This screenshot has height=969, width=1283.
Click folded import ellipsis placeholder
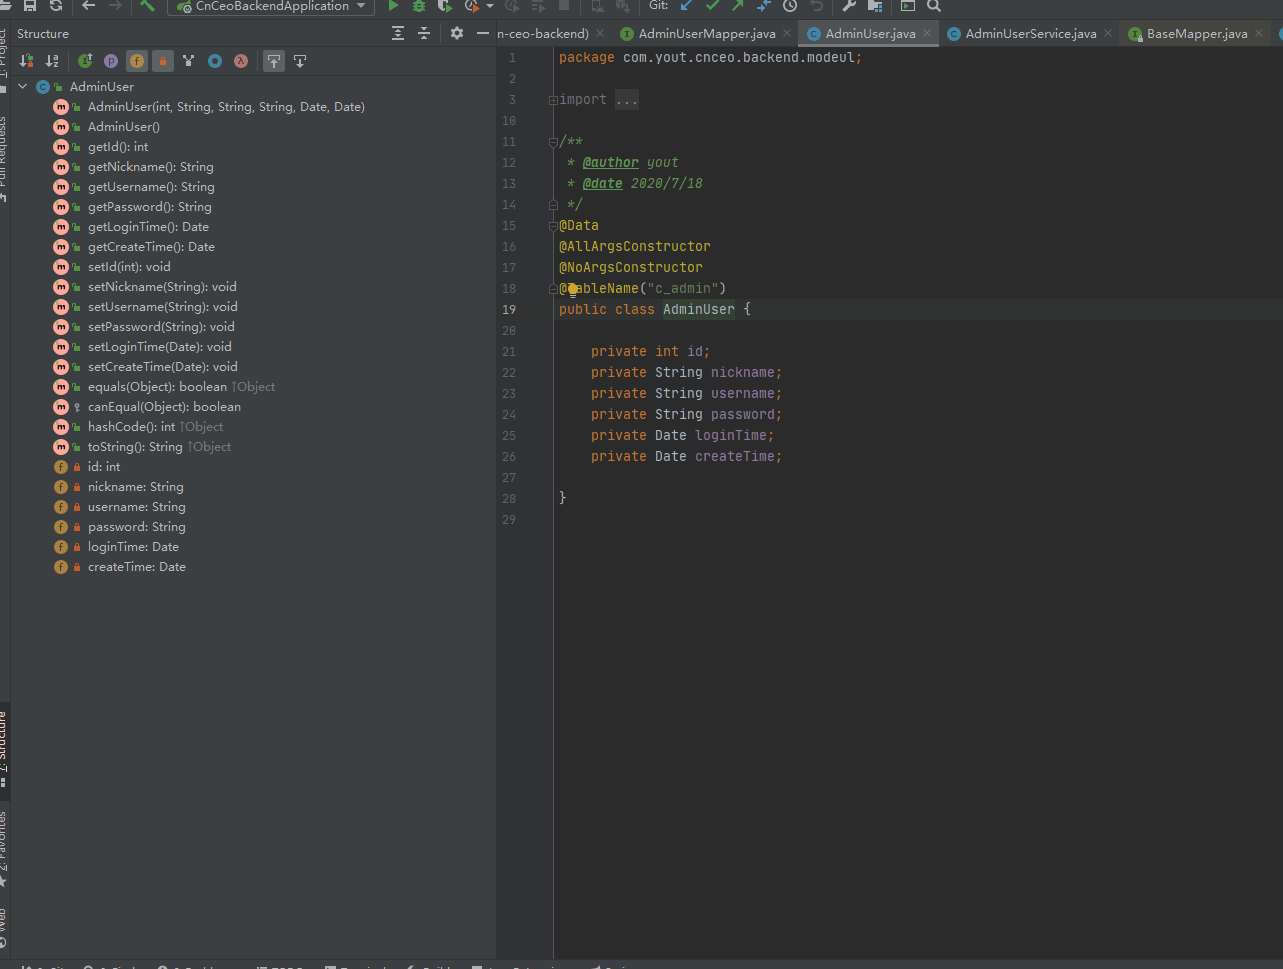click(627, 100)
